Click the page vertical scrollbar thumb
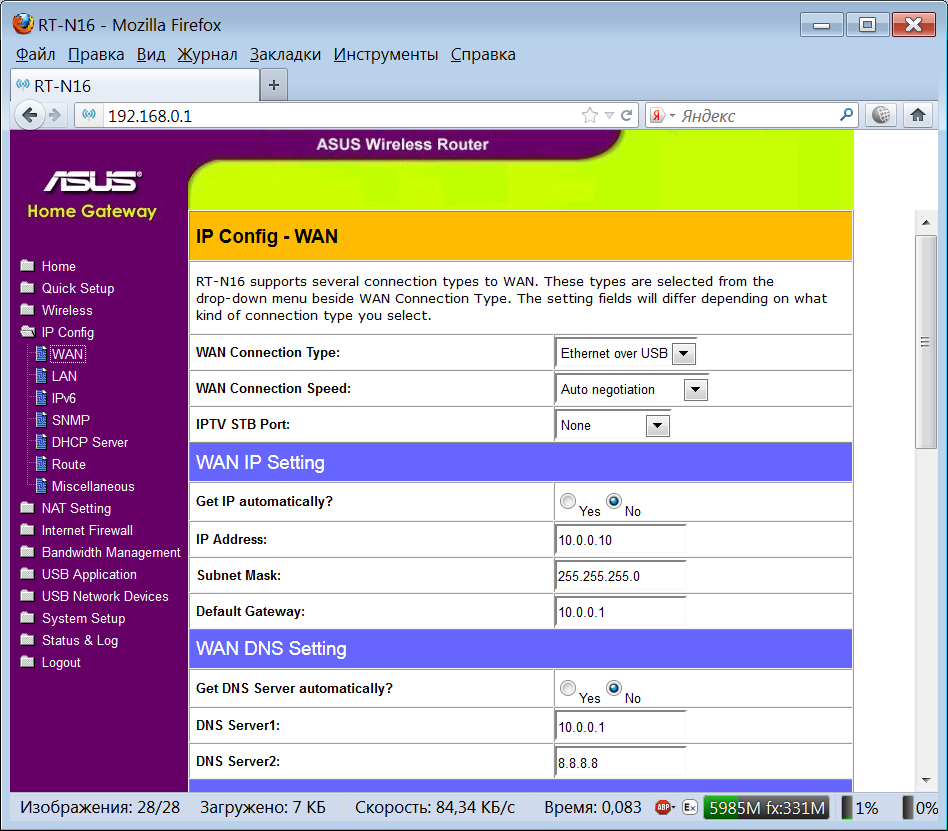This screenshot has width=948, height=831. click(x=925, y=342)
